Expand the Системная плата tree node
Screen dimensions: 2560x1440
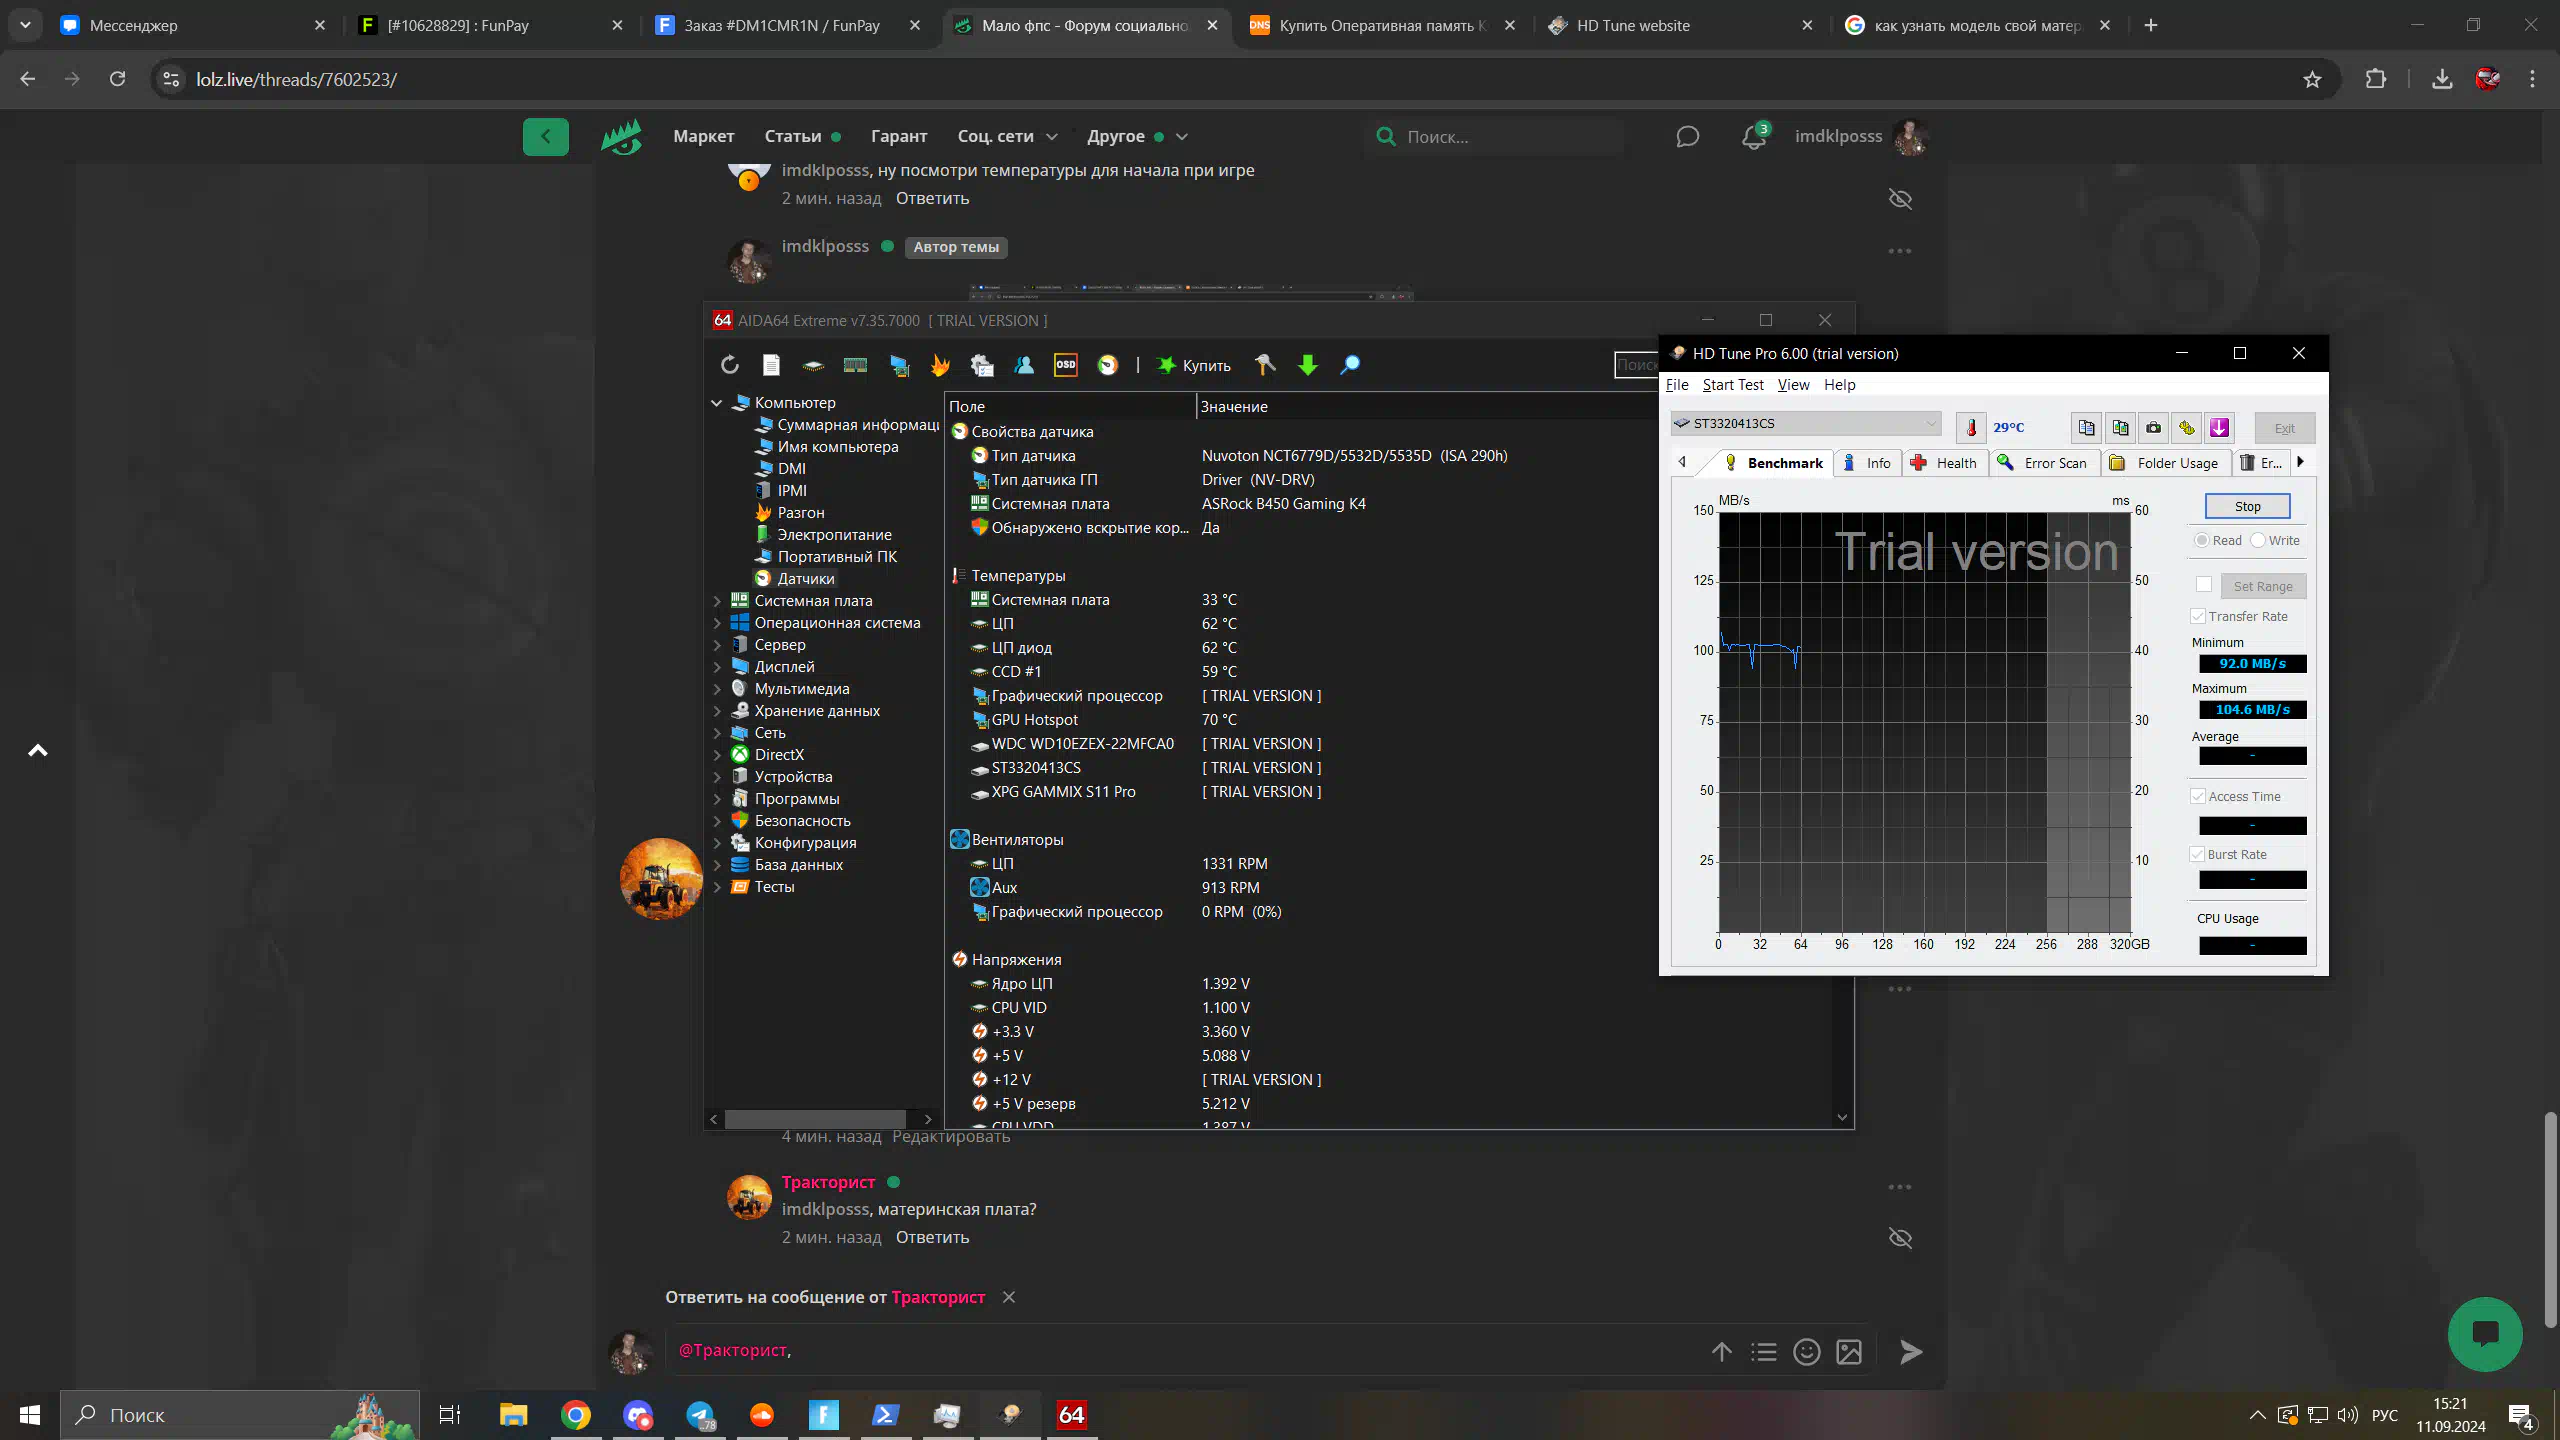(x=716, y=601)
